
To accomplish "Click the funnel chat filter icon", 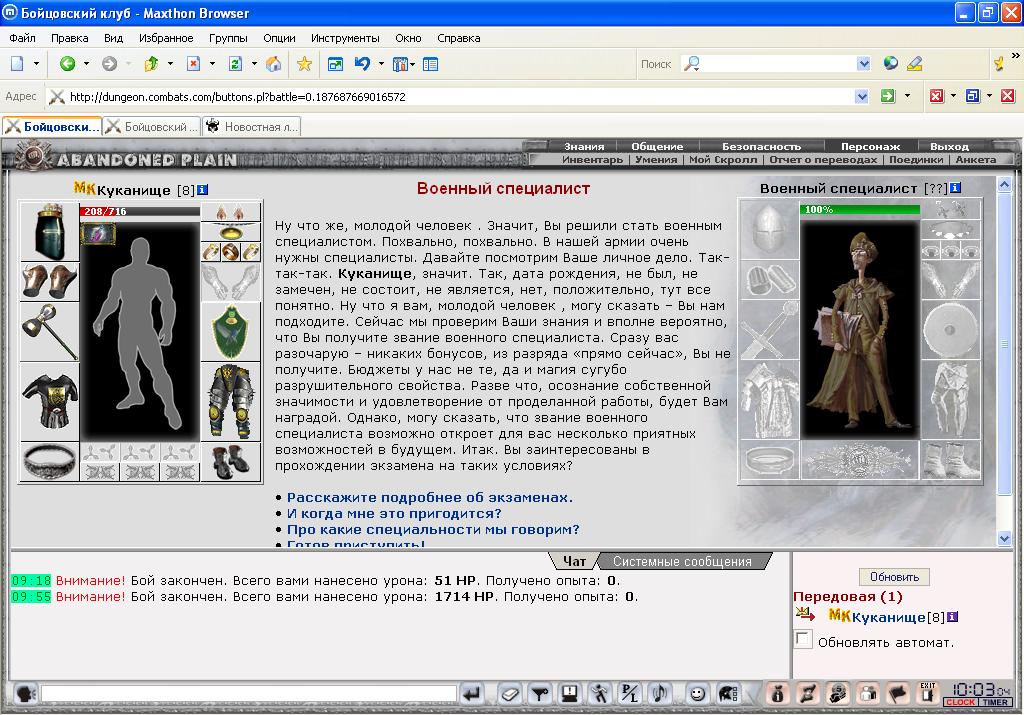I will click(539, 693).
